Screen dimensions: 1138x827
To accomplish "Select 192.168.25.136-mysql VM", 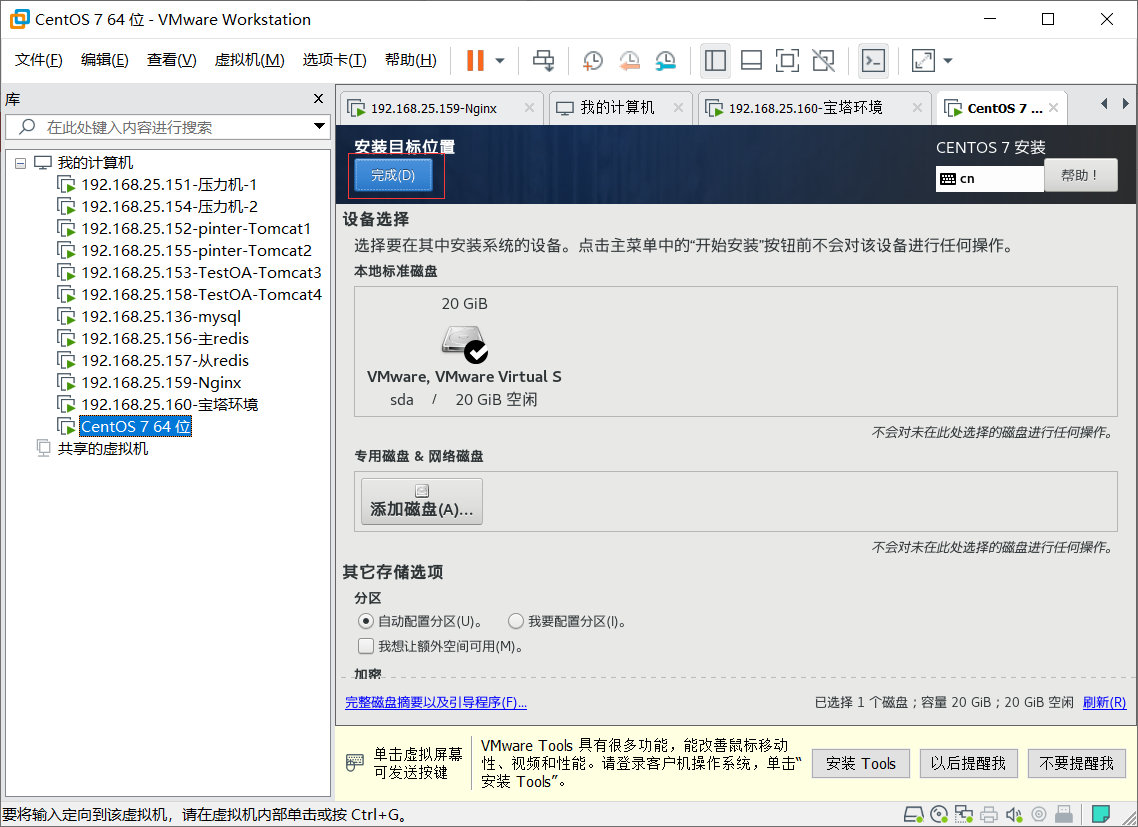I will point(160,317).
